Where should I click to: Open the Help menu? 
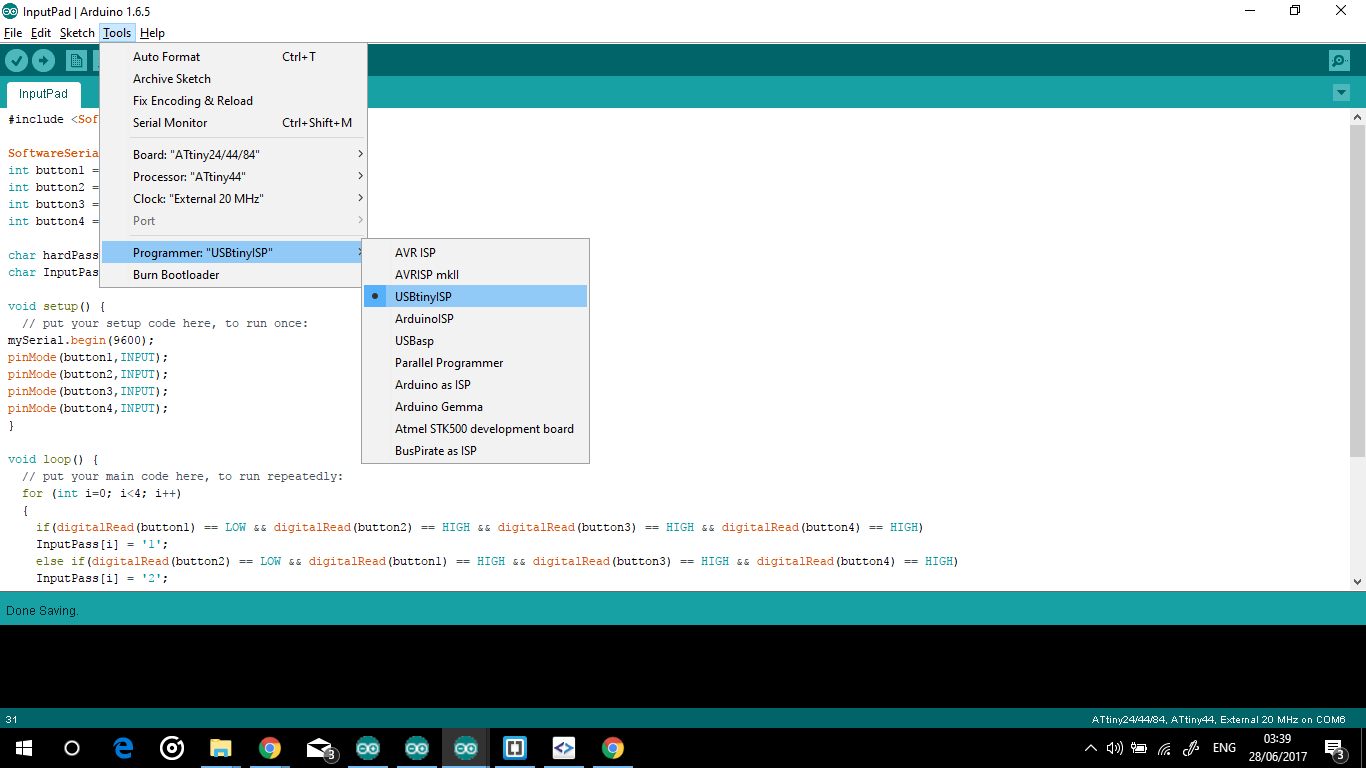pos(152,33)
